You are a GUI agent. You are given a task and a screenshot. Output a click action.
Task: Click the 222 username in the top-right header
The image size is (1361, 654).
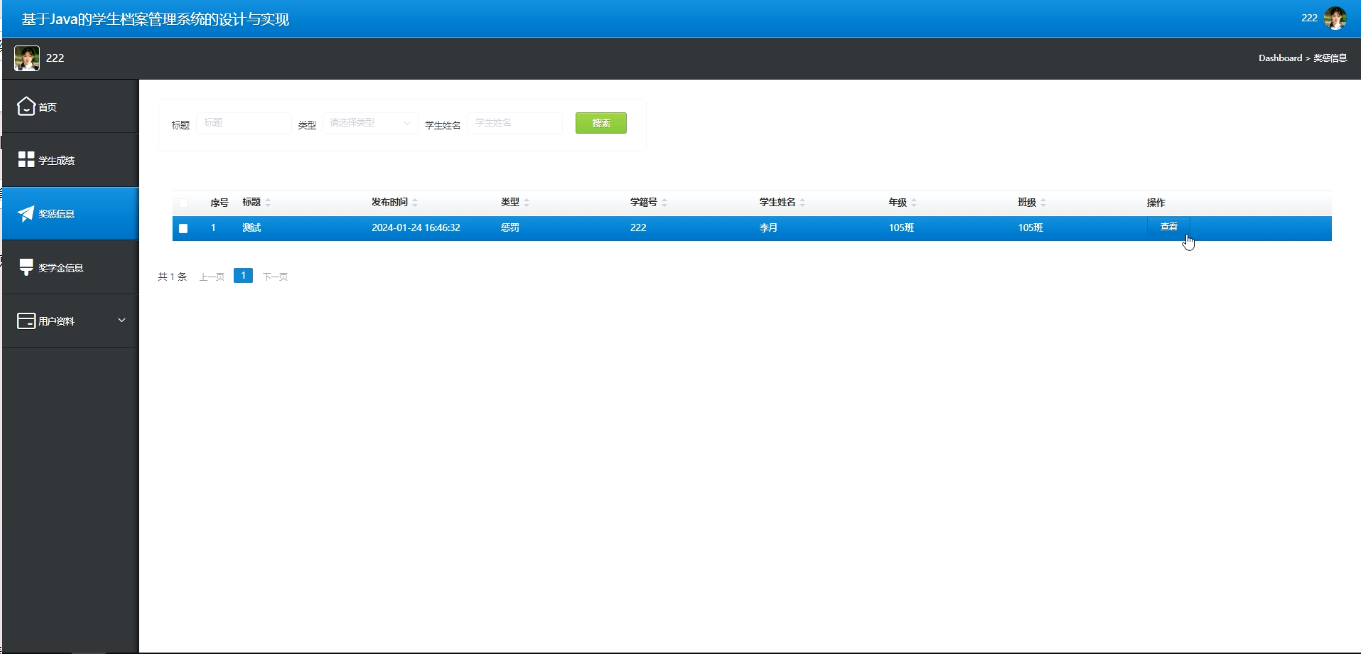(x=1309, y=18)
